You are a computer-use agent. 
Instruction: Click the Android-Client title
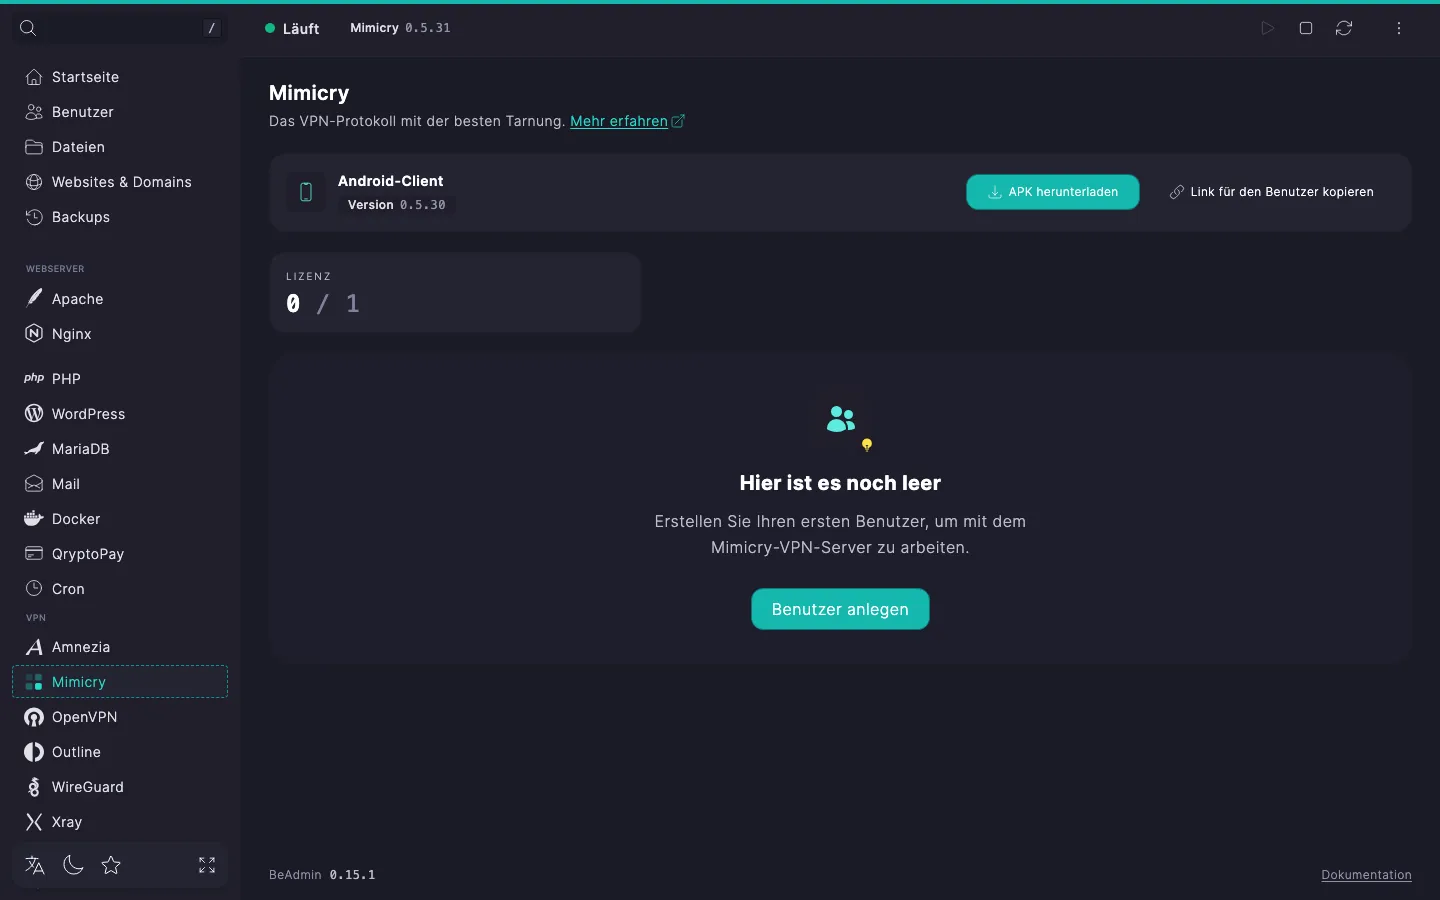(x=390, y=181)
